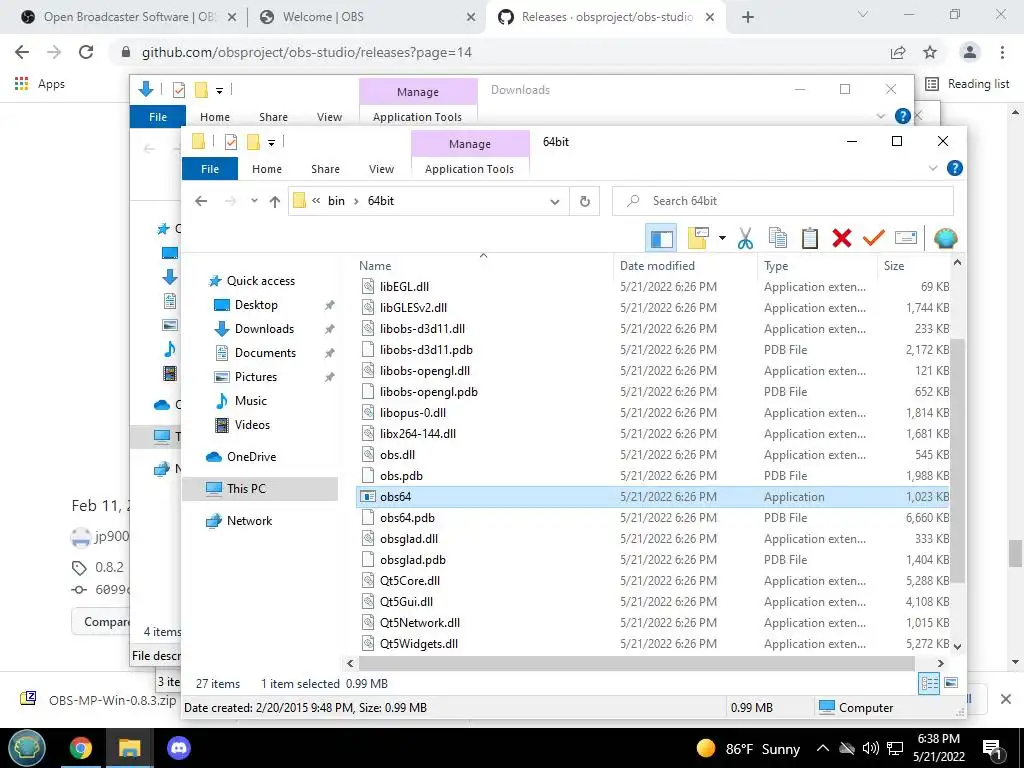Click Discord icon in taskbar
Image resolution: width=1024 pixels, height=768 pixels.
[x=178, y=748]
